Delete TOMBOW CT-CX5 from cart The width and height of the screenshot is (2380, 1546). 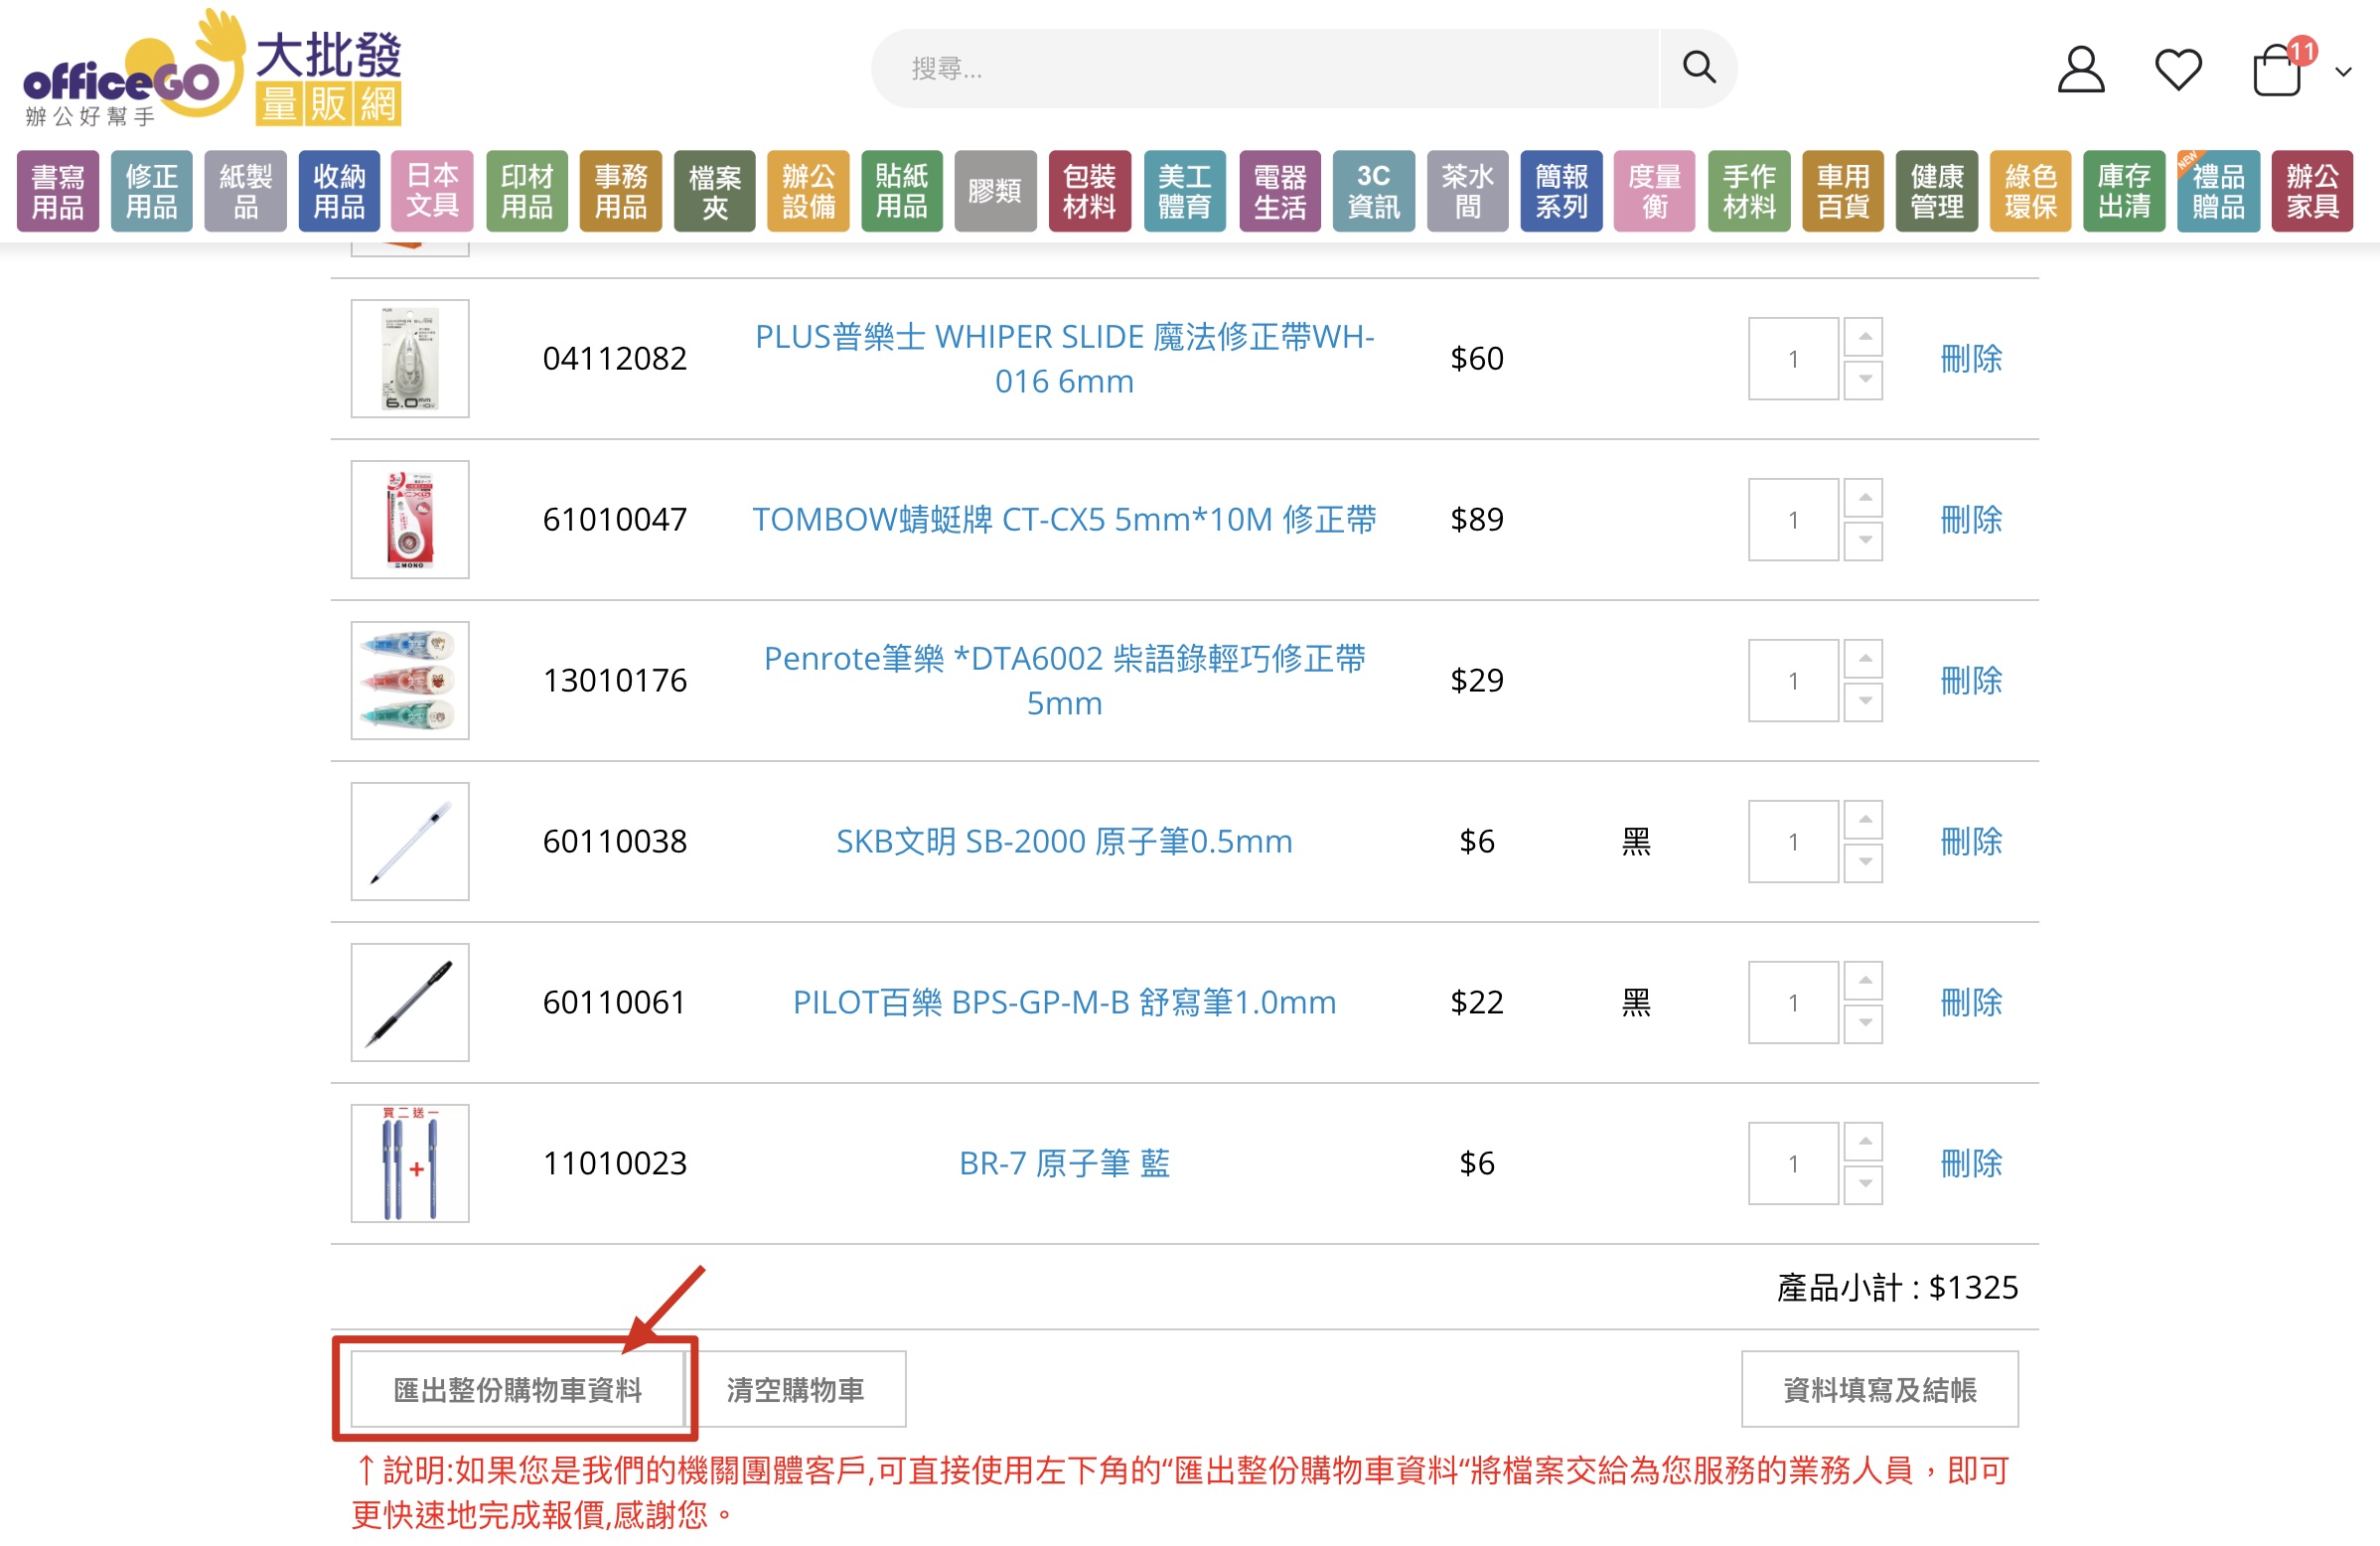(x=1971, y=520)
